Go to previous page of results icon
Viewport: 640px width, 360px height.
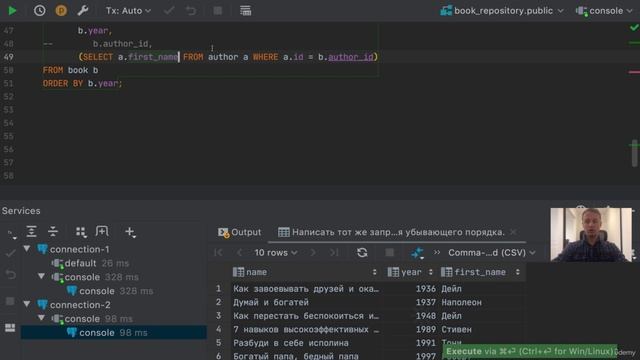pos(240,253)
